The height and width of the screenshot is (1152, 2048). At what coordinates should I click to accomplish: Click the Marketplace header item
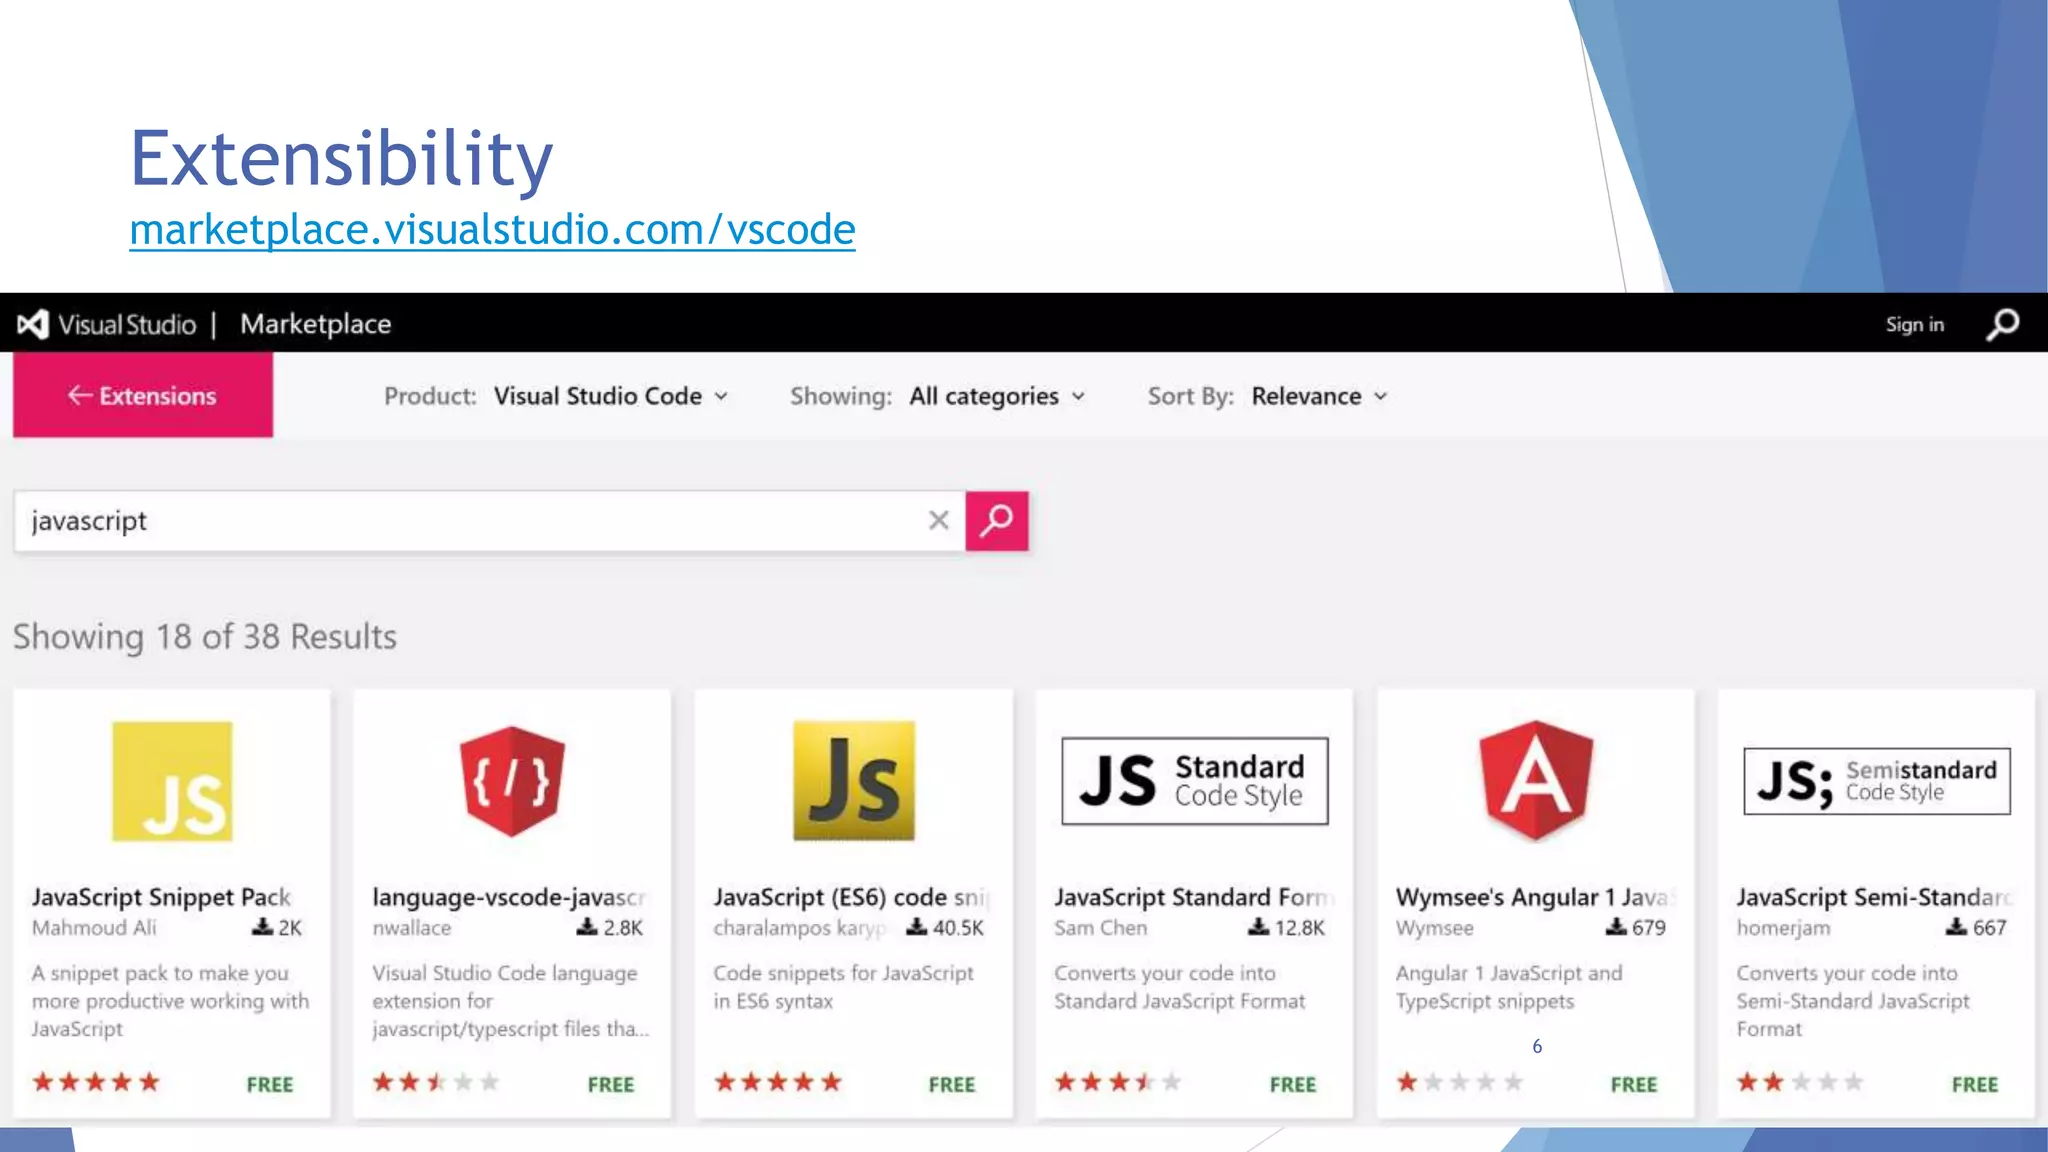(x=315, y=324)
